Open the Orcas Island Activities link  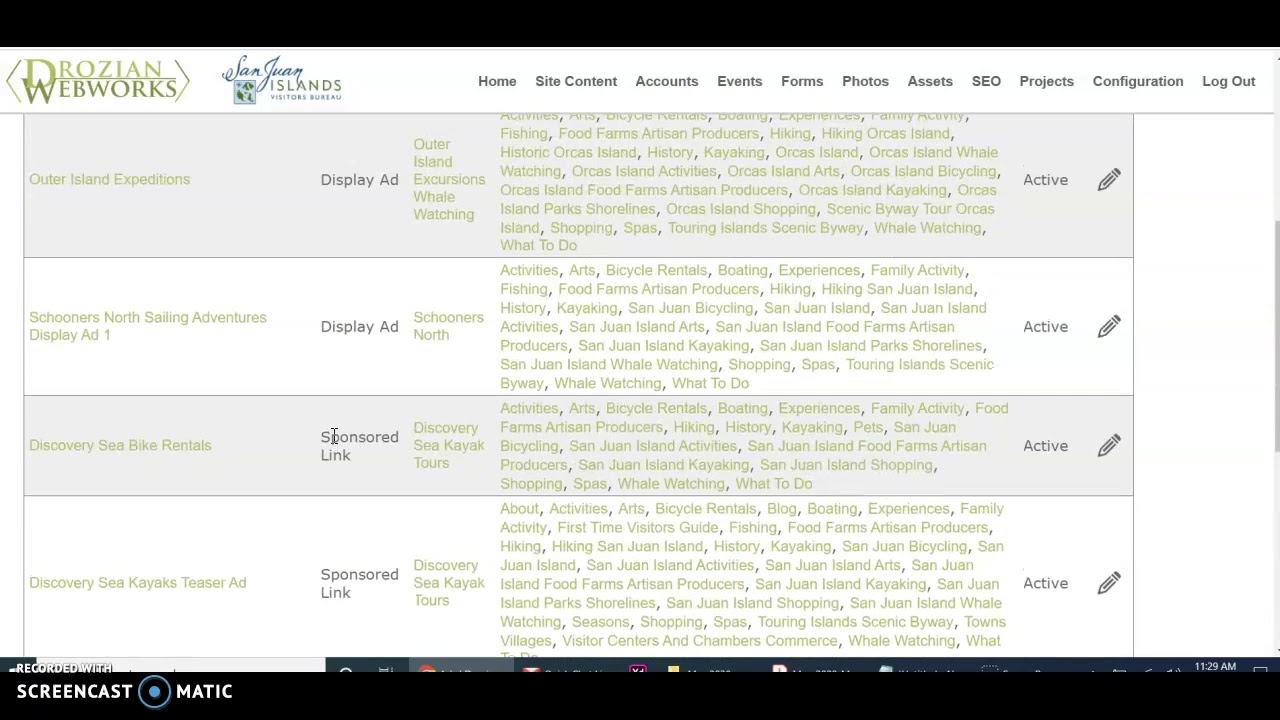point(644,171)
